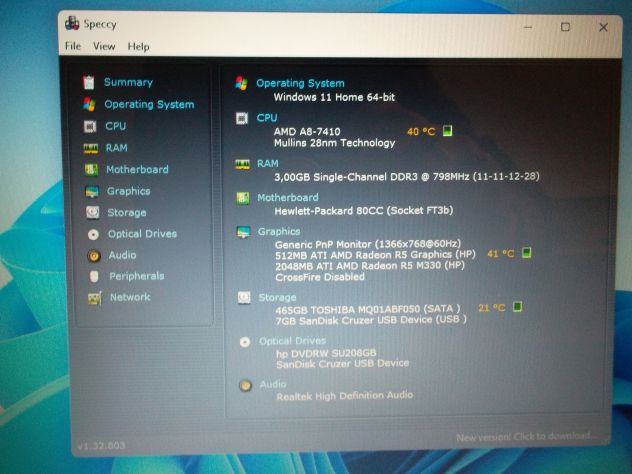The width and height of the screenshot is (632, 474).
Task: Go to Motherboard section in sidebar
Action: 137,169
